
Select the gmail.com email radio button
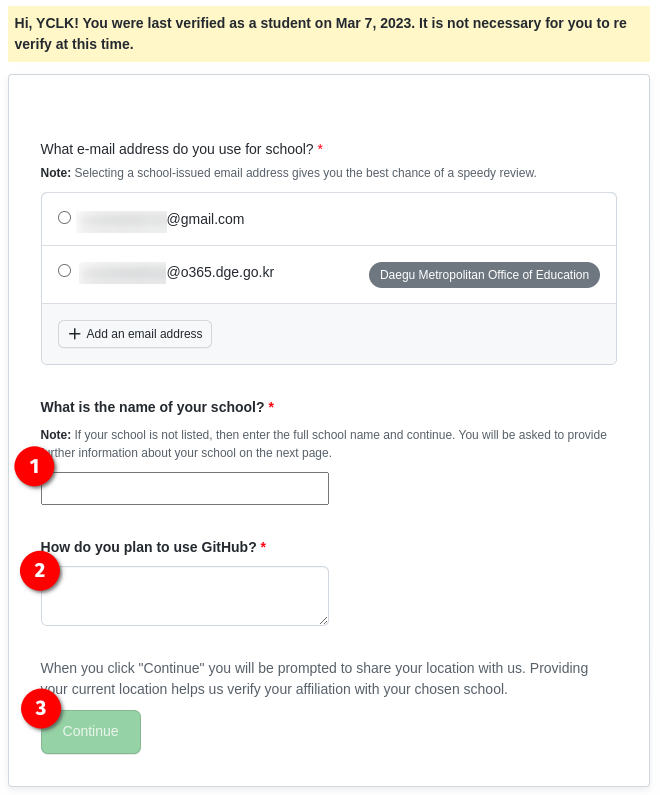coord(65,218)
